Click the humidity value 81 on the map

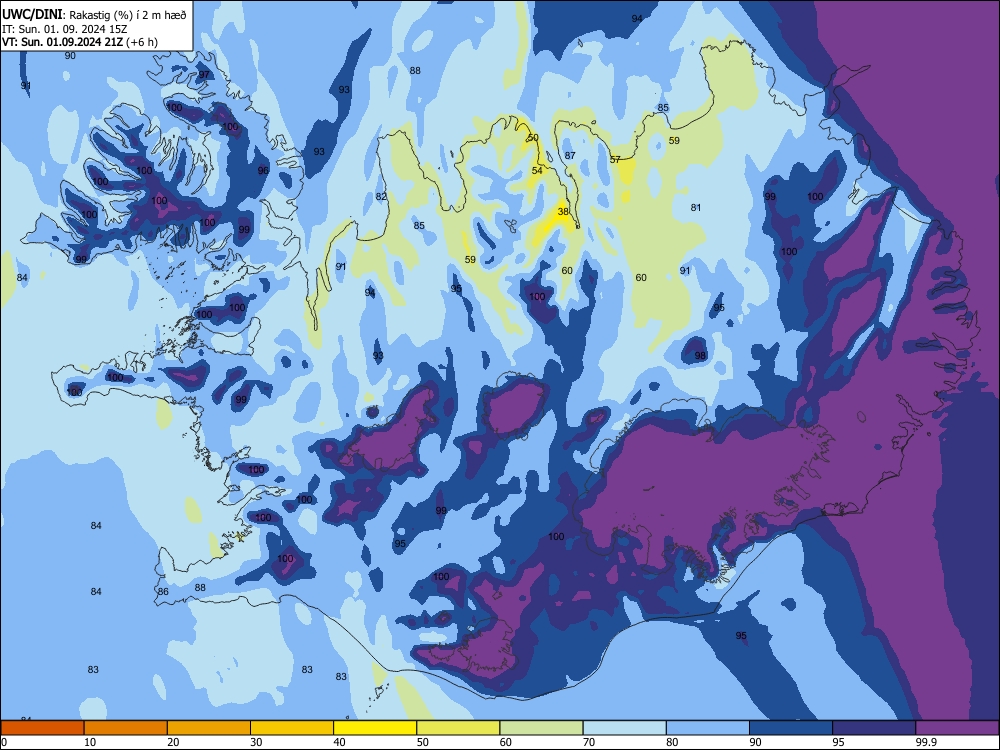click(696, 207)
